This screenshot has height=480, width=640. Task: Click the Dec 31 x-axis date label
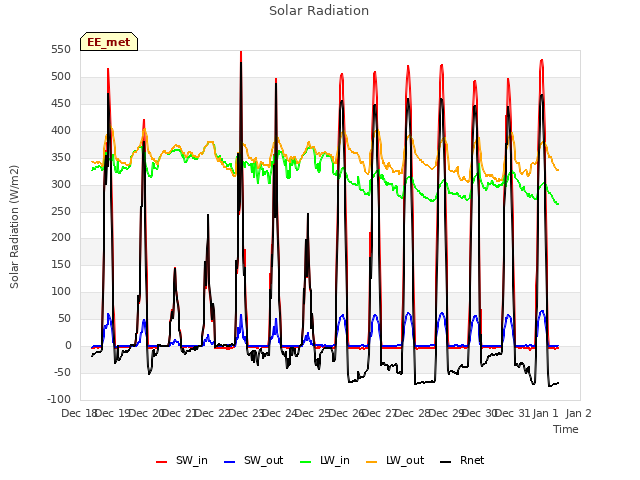[x=512, y=413]
